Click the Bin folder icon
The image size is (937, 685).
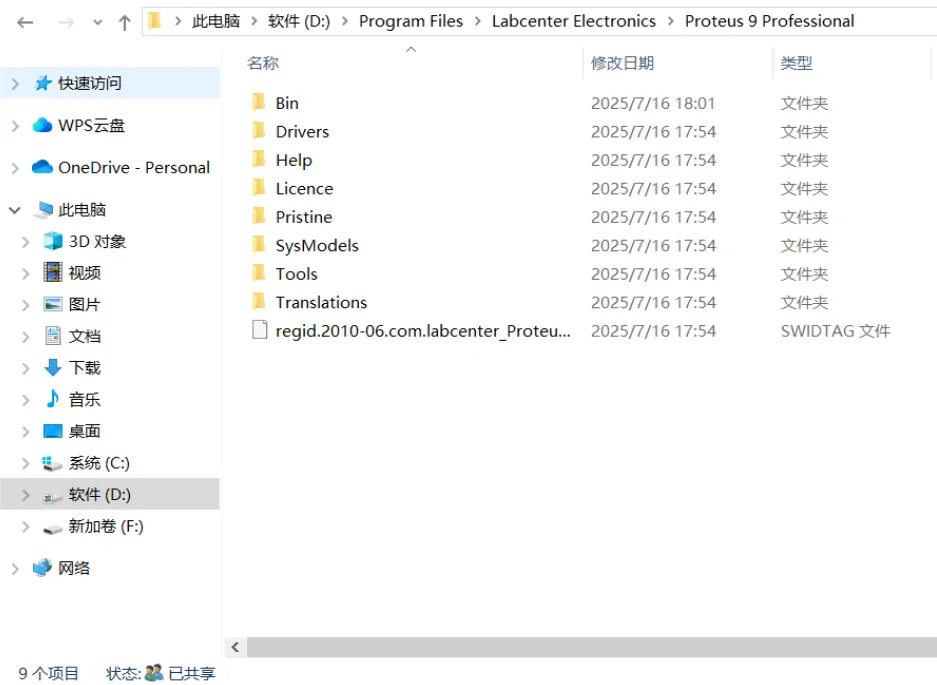click(x=259, y=102)
